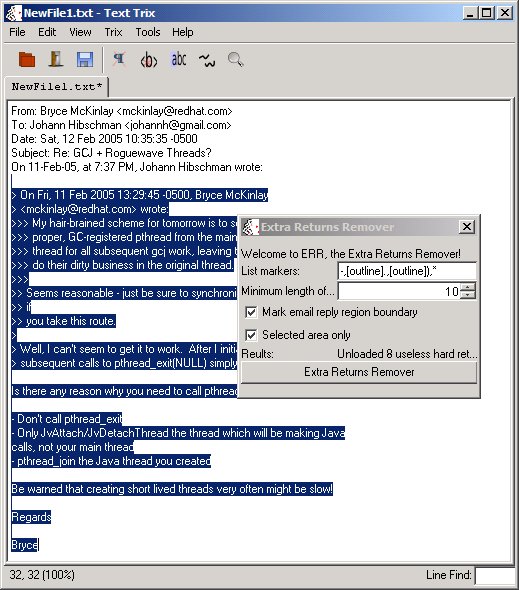Click the Line Find input box
The height and width of the screenshot is (590, 519).
[x=495, y=575]
